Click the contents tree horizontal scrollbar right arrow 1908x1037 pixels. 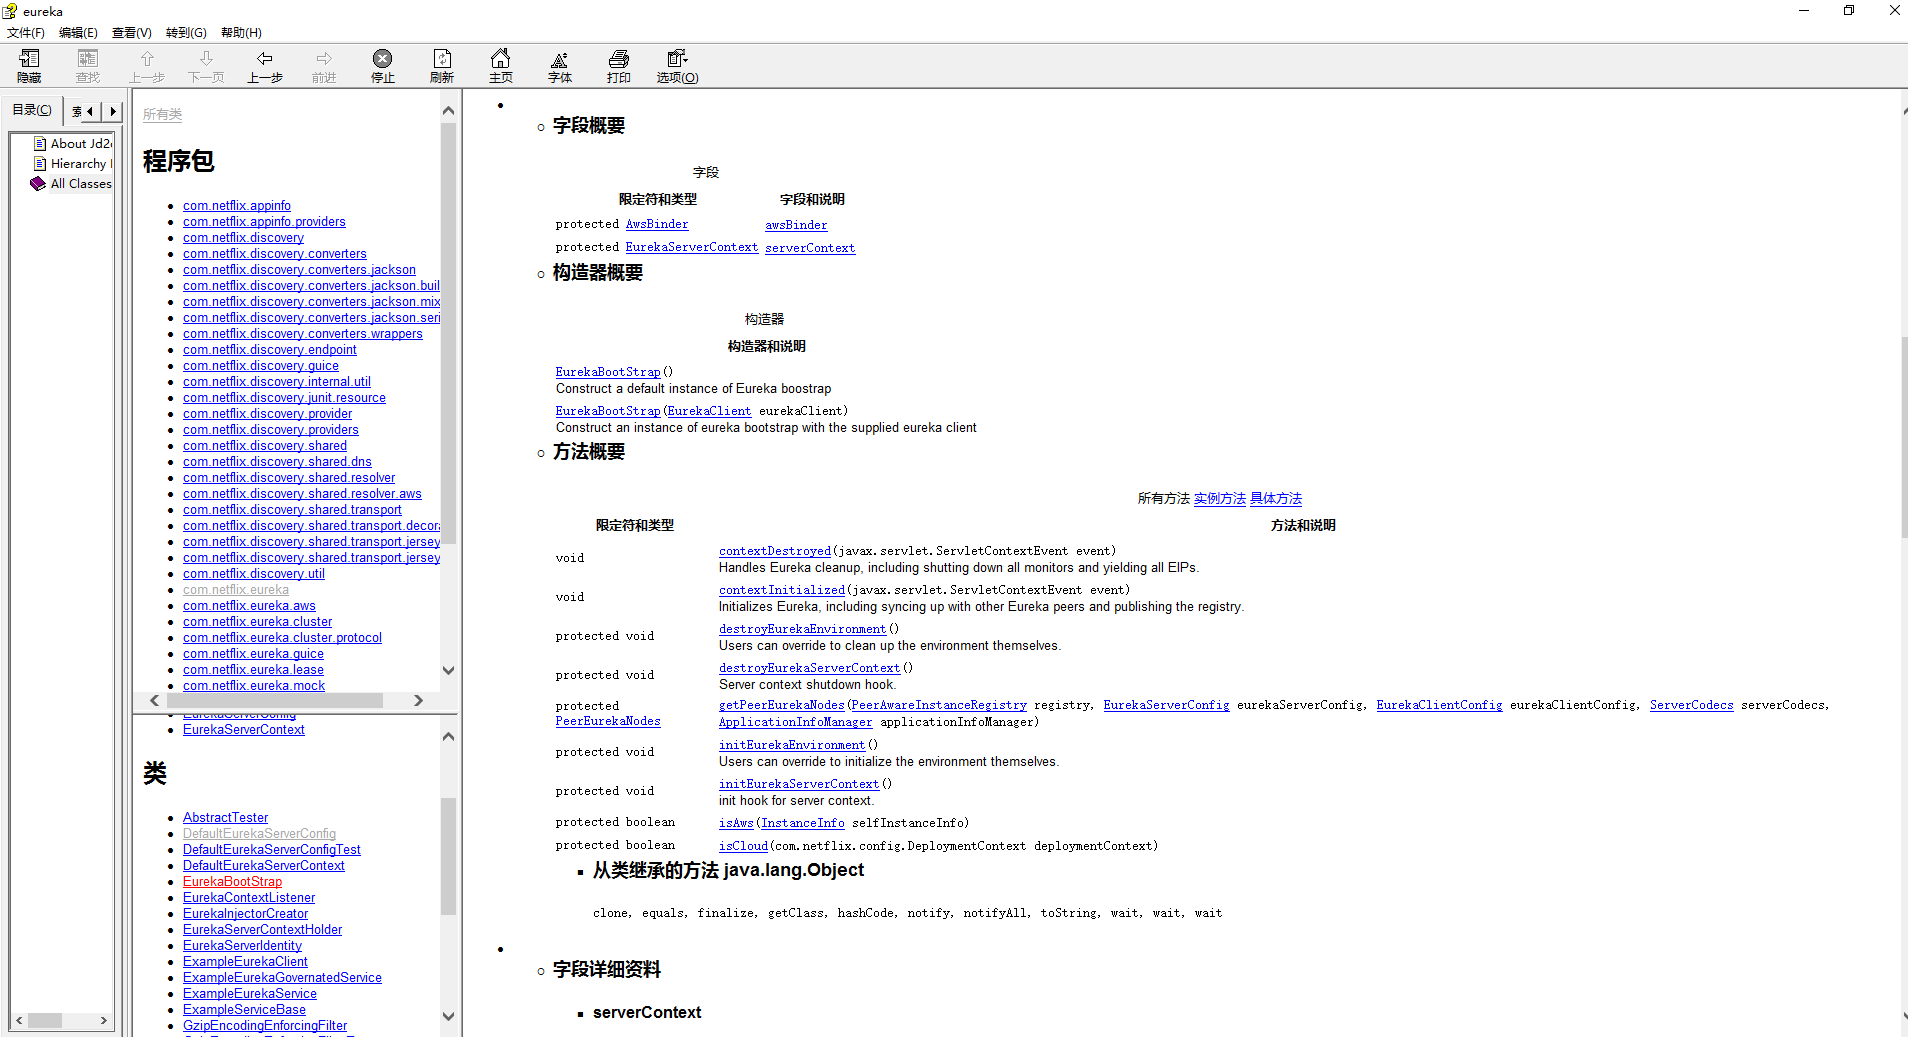103,1021
